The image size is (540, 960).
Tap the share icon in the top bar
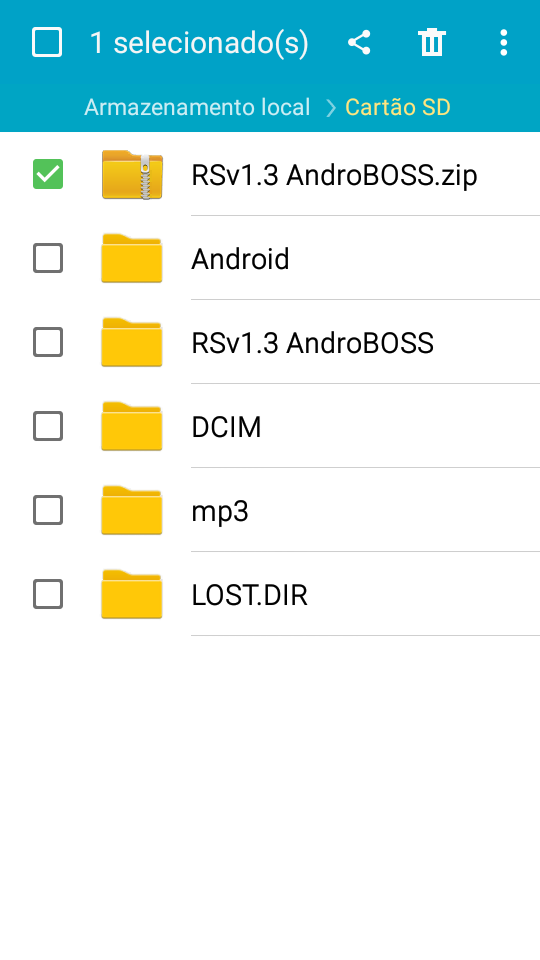tap(359, 43)
